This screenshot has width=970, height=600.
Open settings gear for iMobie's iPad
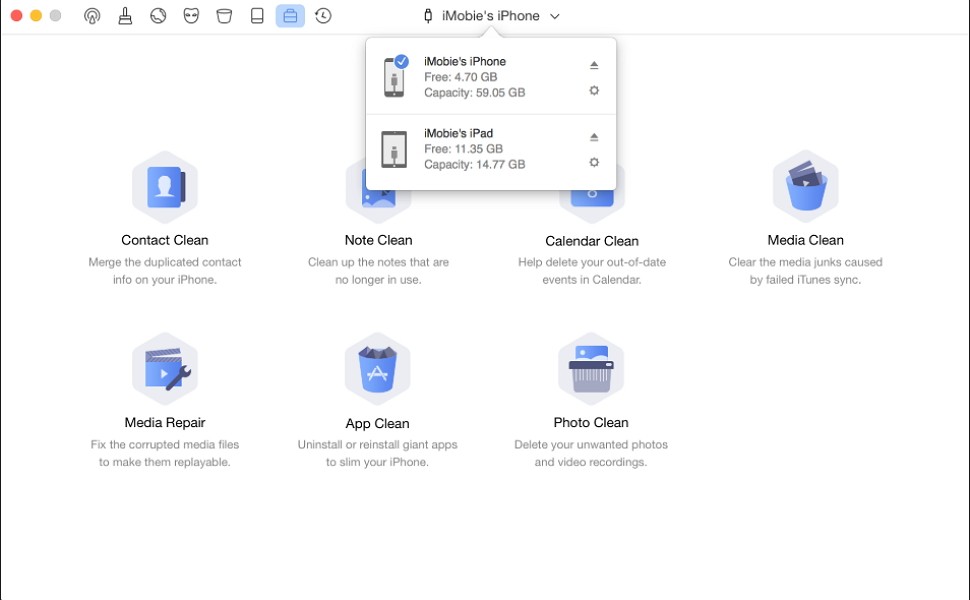[x=594, y=162]
